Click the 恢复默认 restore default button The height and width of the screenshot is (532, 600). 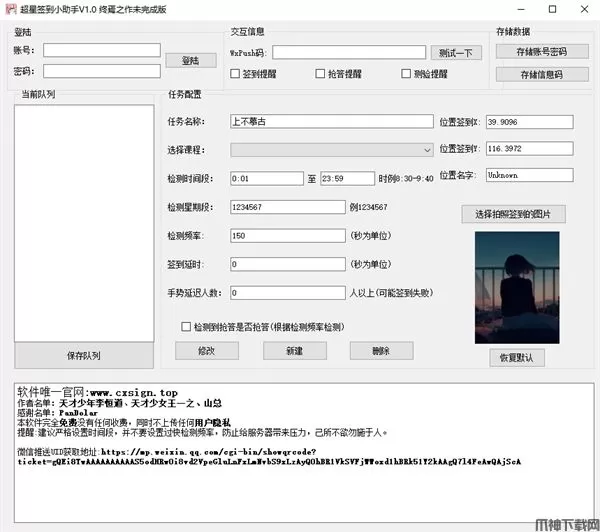pyautogui.click(x=517, y=358)
